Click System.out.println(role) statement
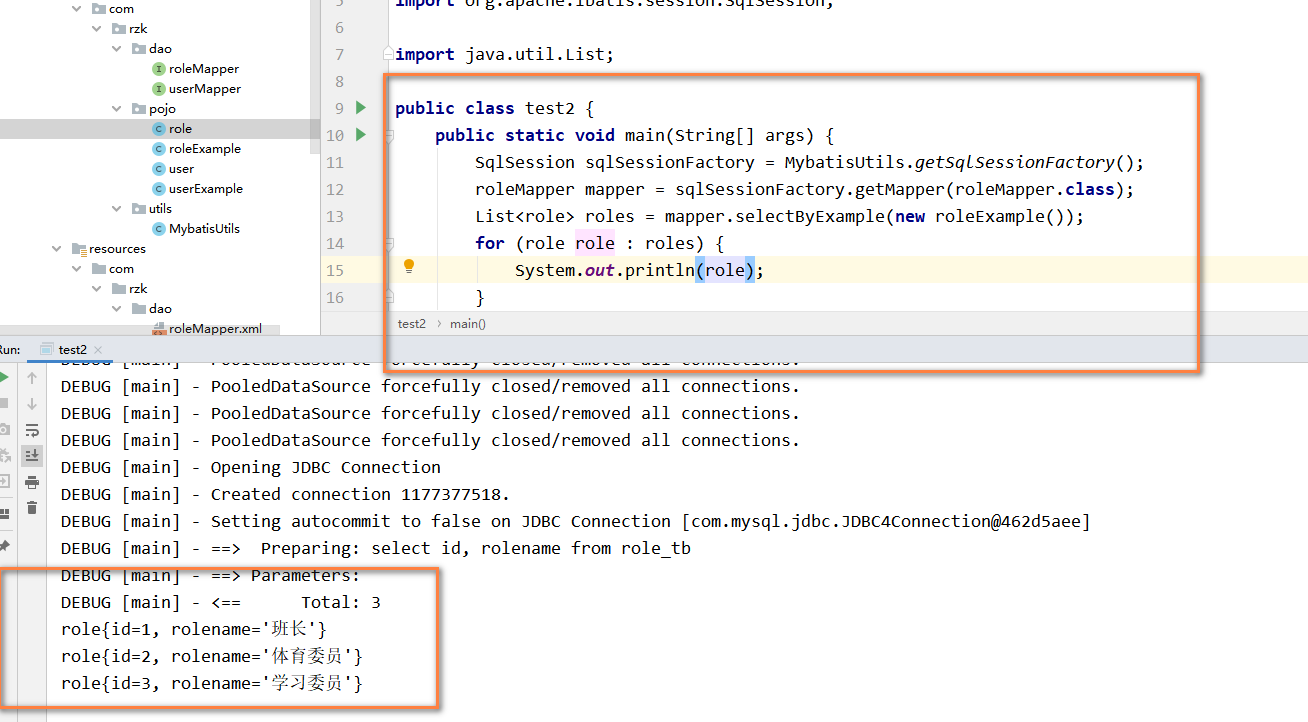This screenshot has height=722, width=1308. (x=640, y=270)
